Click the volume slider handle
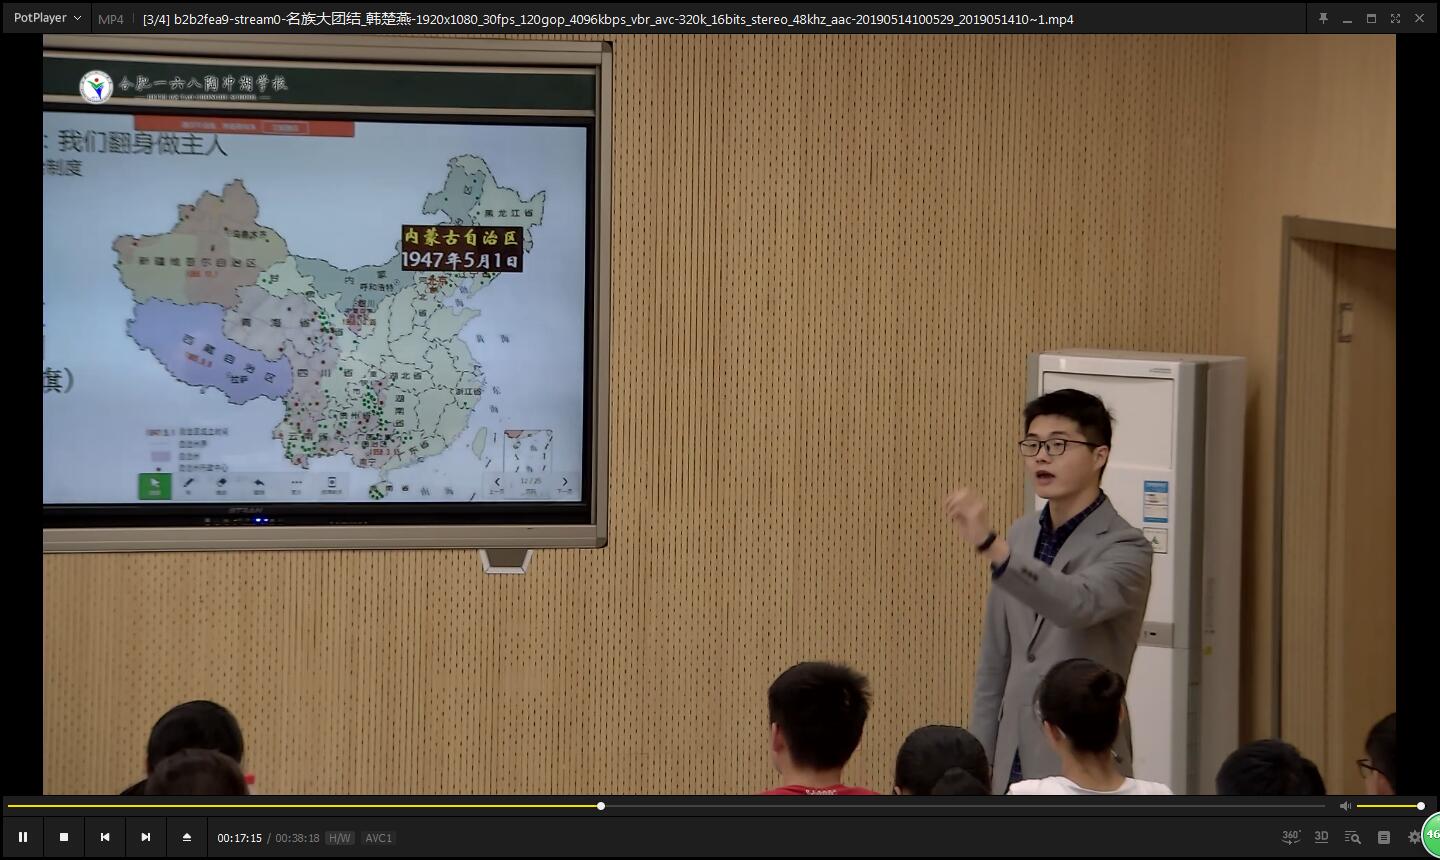This screenshot has width=1440, height=860. (1420, 806)
